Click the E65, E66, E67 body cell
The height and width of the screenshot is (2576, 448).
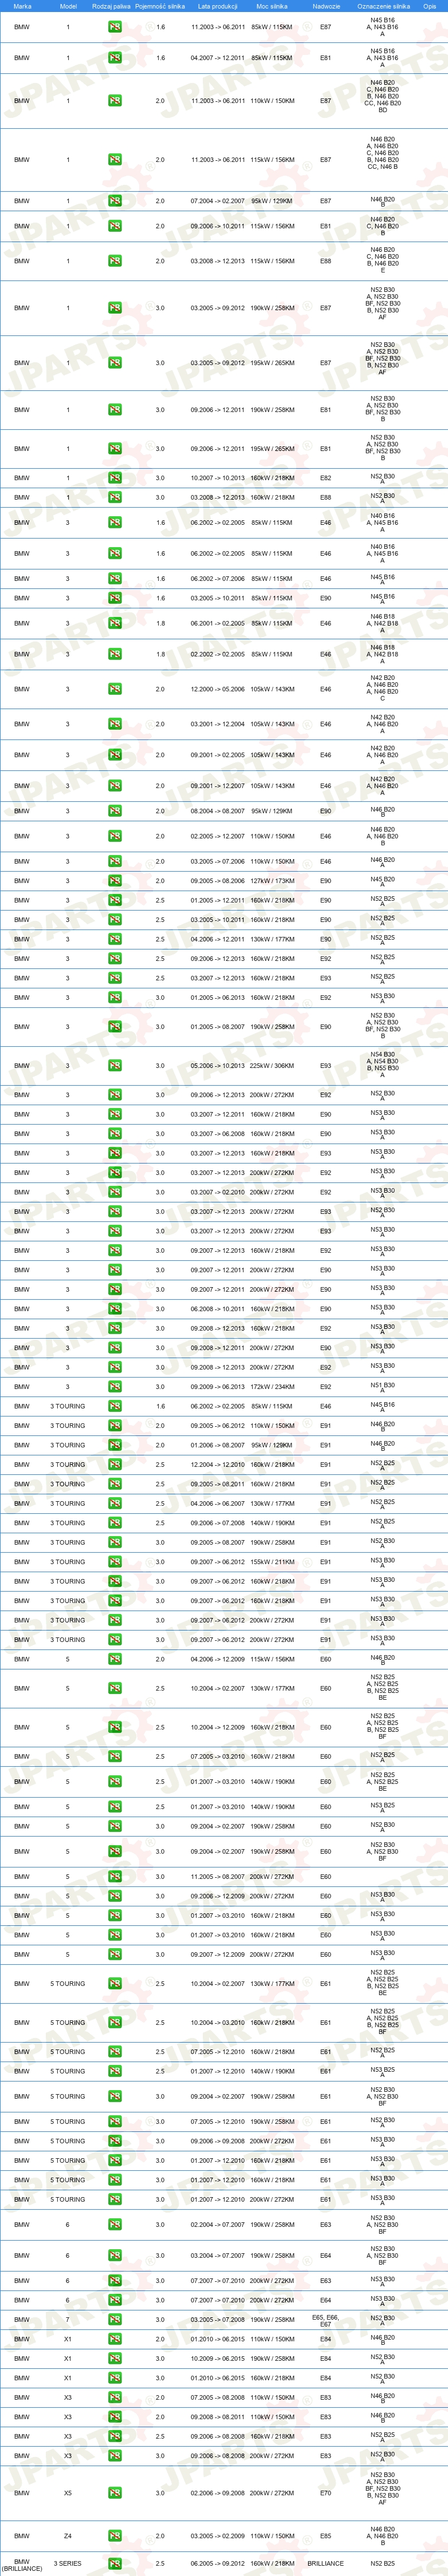coord(326,2320)
